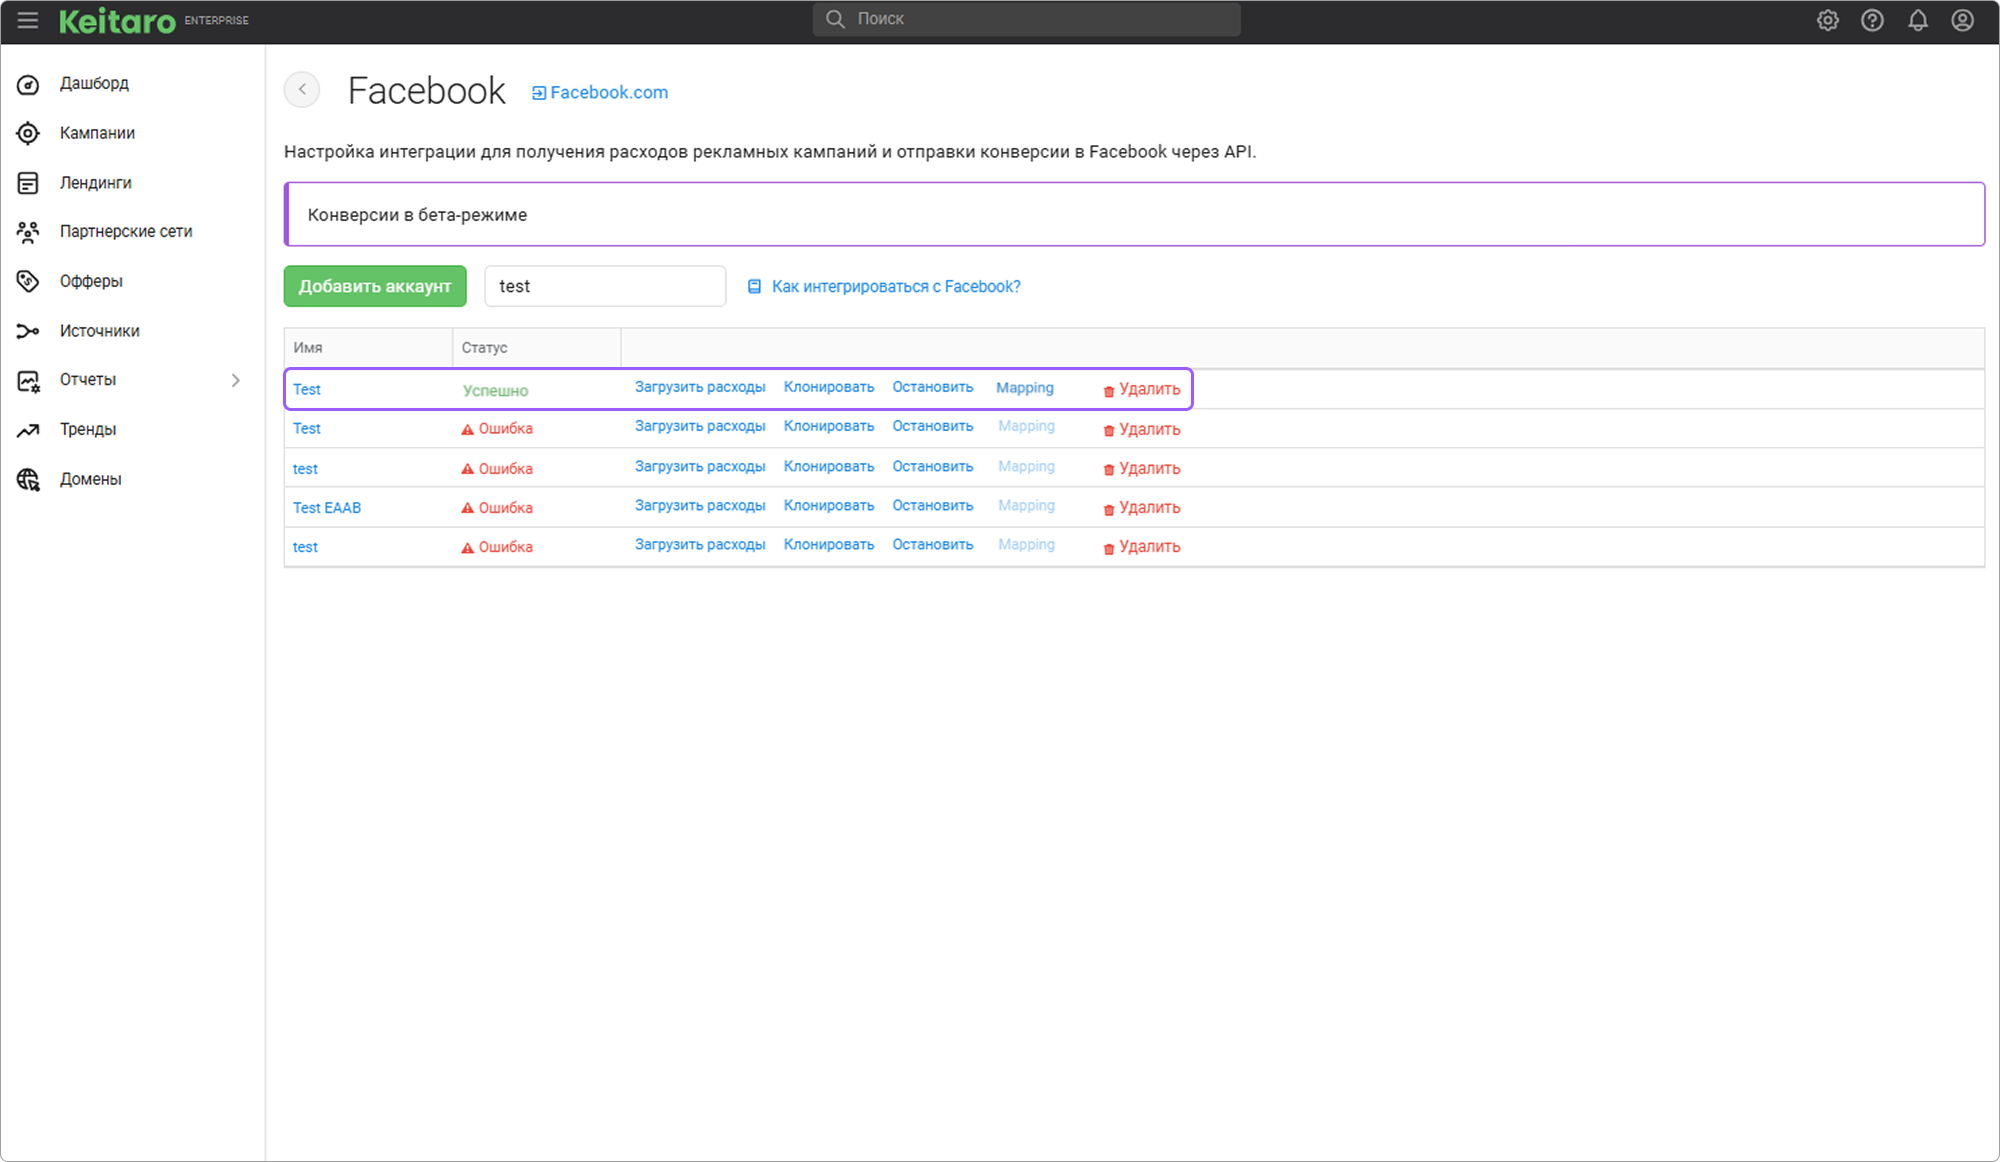
Task: Open the Test account with Успешно status
Action: tap(307, 390)
